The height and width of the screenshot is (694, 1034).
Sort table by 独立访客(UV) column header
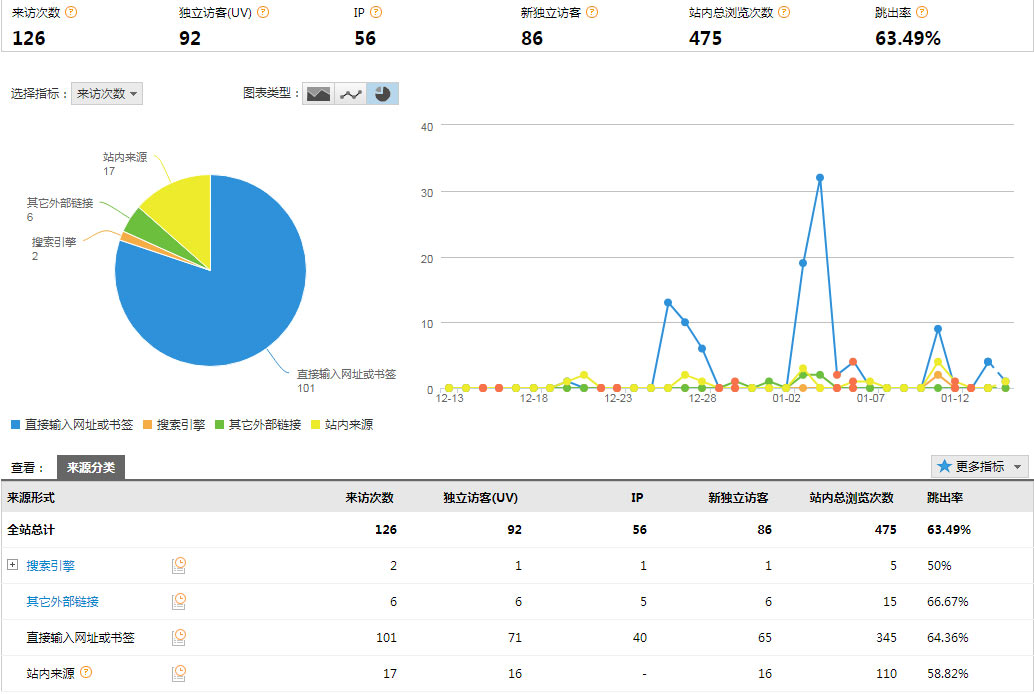coord(480,497)
